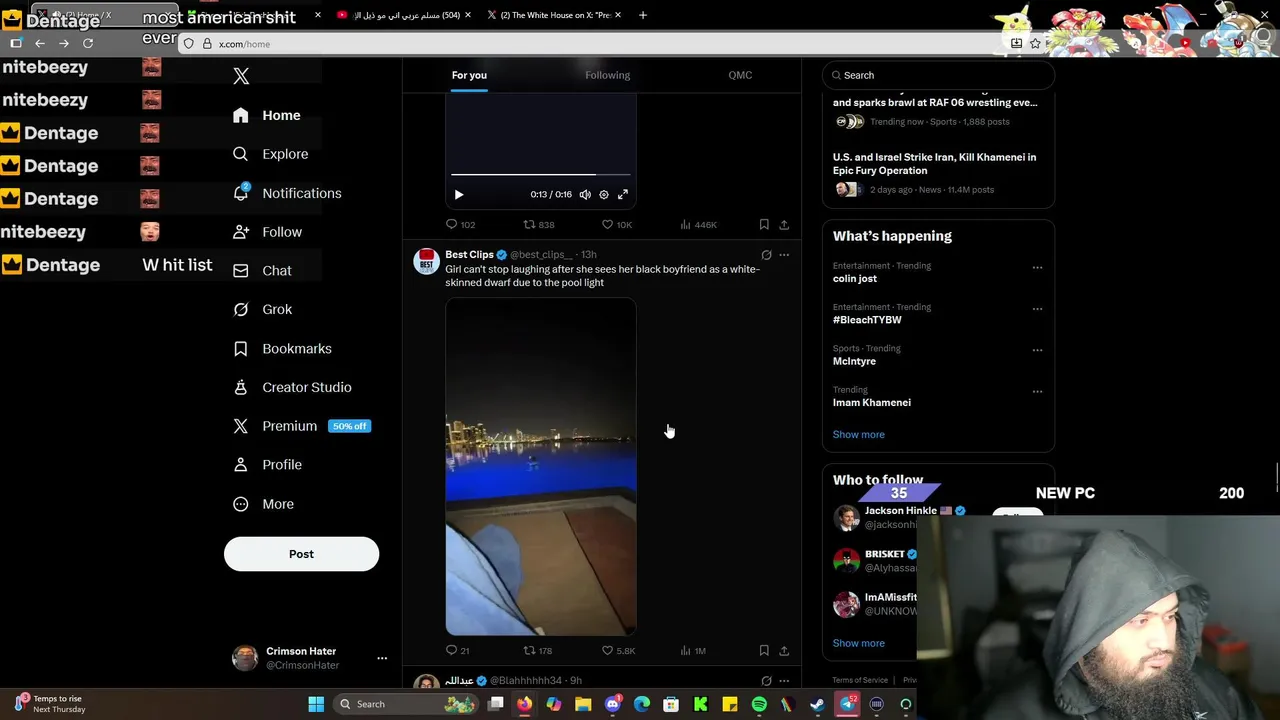
Task: Open the colin jost trending topic
Action: coord(854,279)
